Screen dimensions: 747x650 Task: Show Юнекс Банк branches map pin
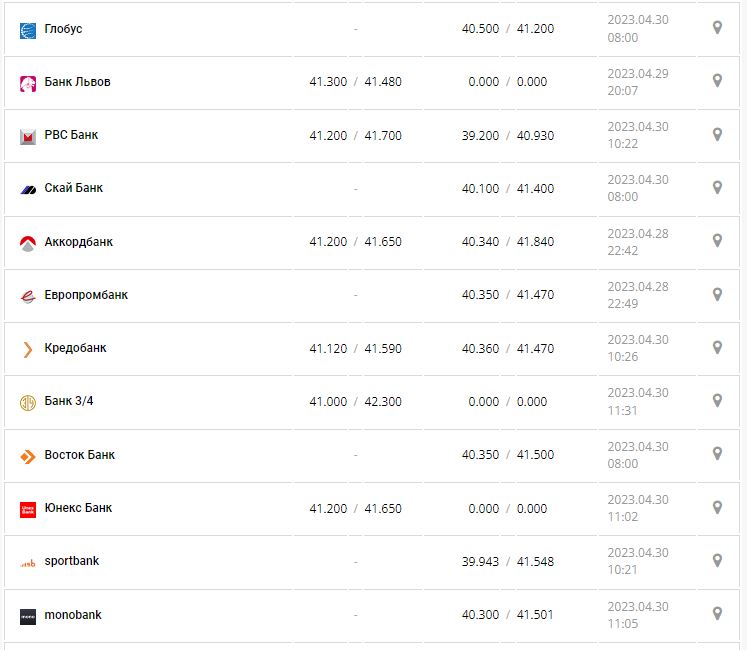717,508
